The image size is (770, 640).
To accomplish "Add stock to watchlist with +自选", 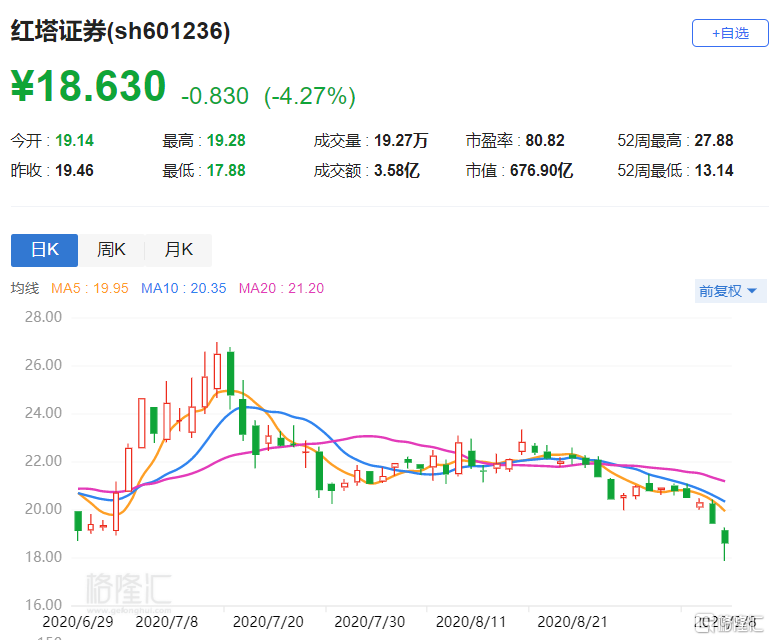I will pos(730,33).
